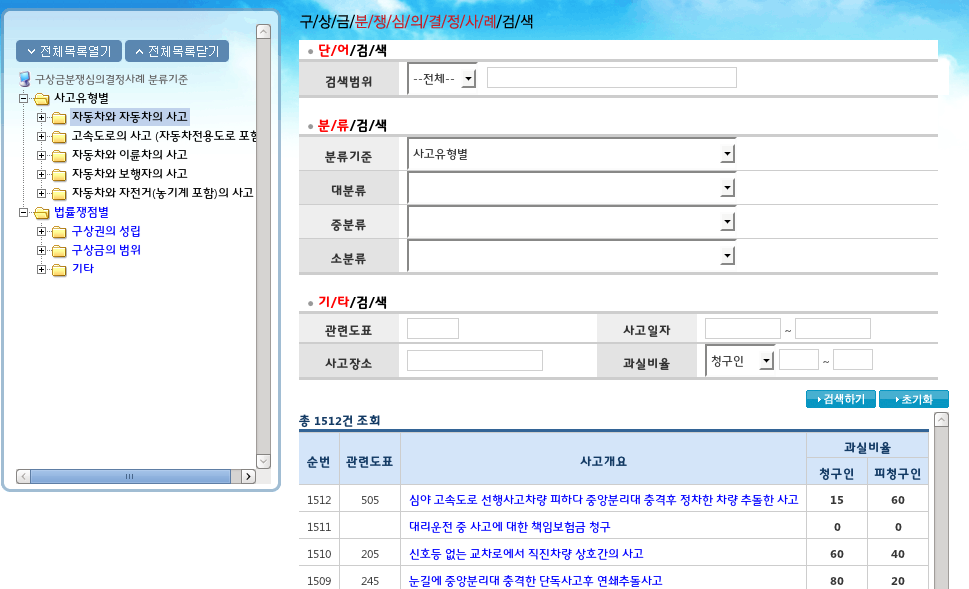Screen dimensions: 969x589
Task: Click 구상금분쟁심의결정사례 분류기준 root icon
Action: 25,79
